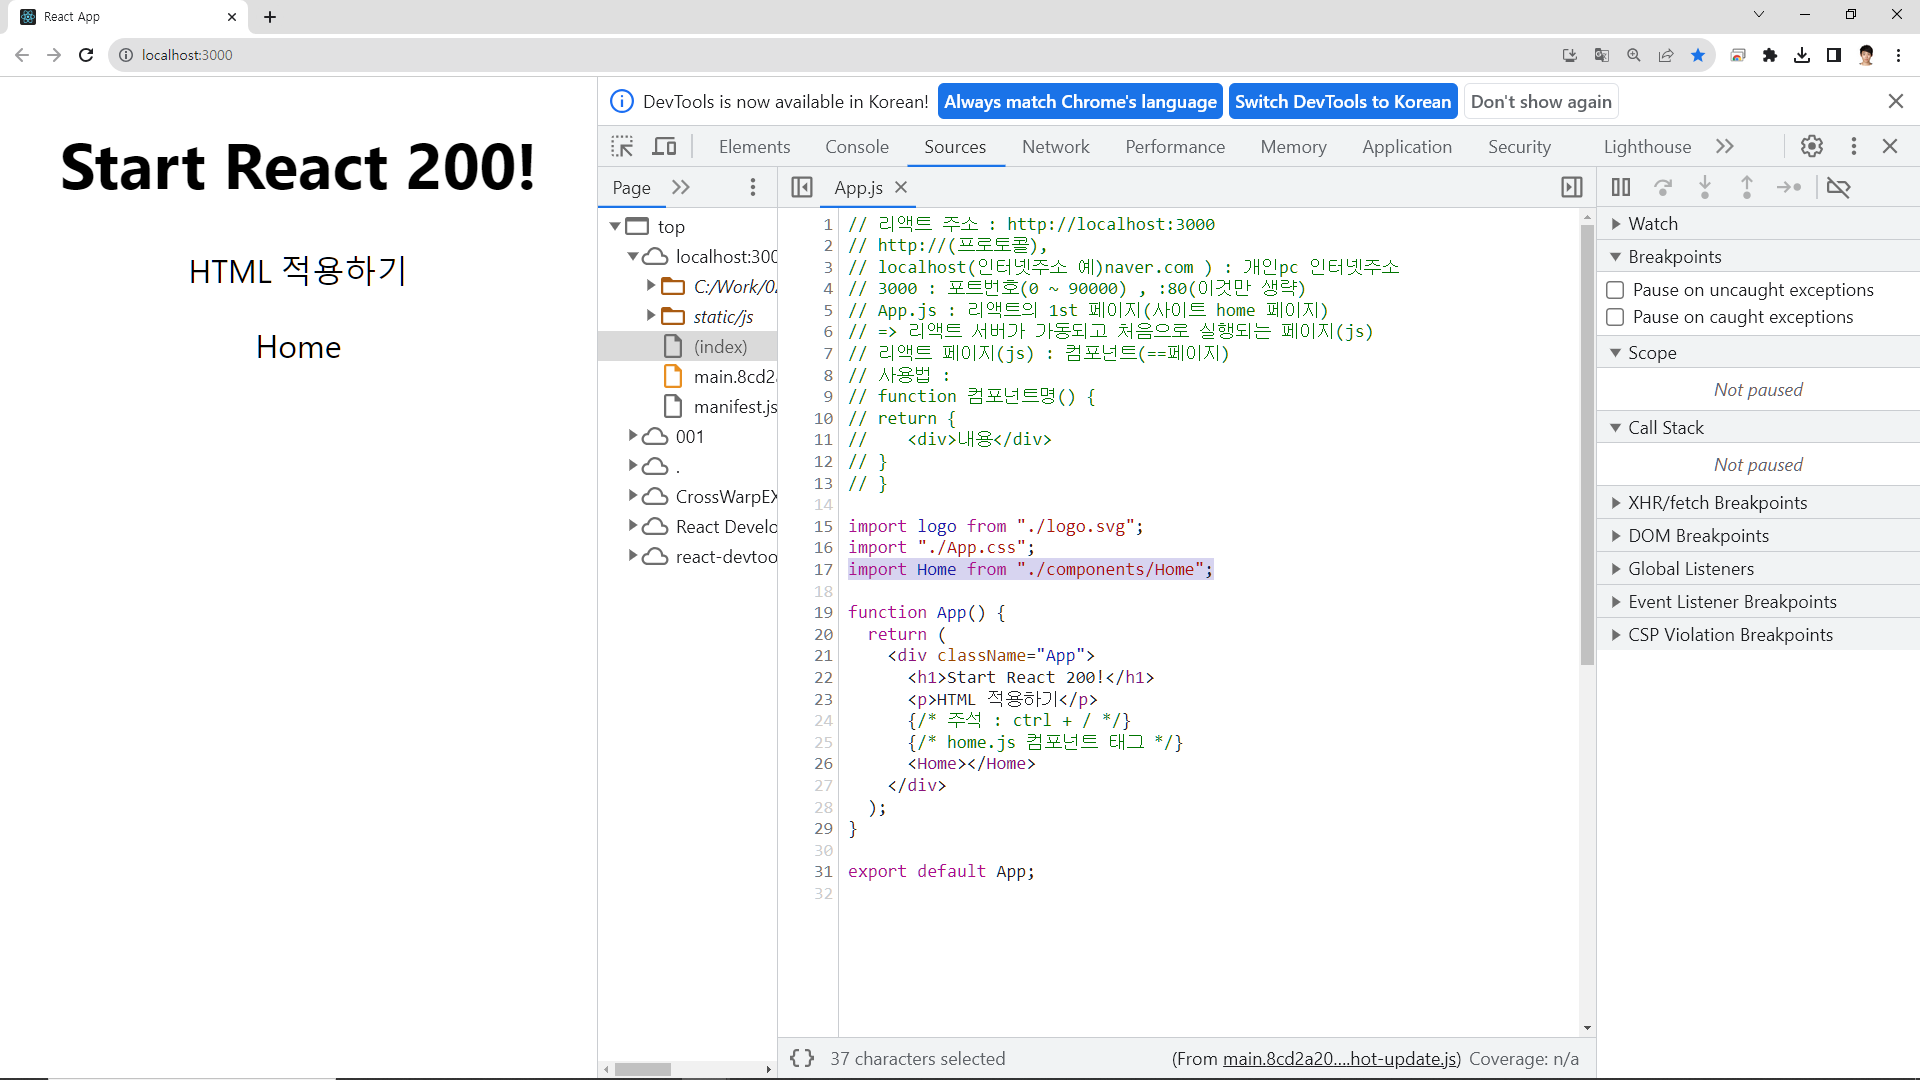This screenshot has height=1080, width=1920.
Task: Enable Pause on caught exceptions
Action: (x=1615, y=317)
